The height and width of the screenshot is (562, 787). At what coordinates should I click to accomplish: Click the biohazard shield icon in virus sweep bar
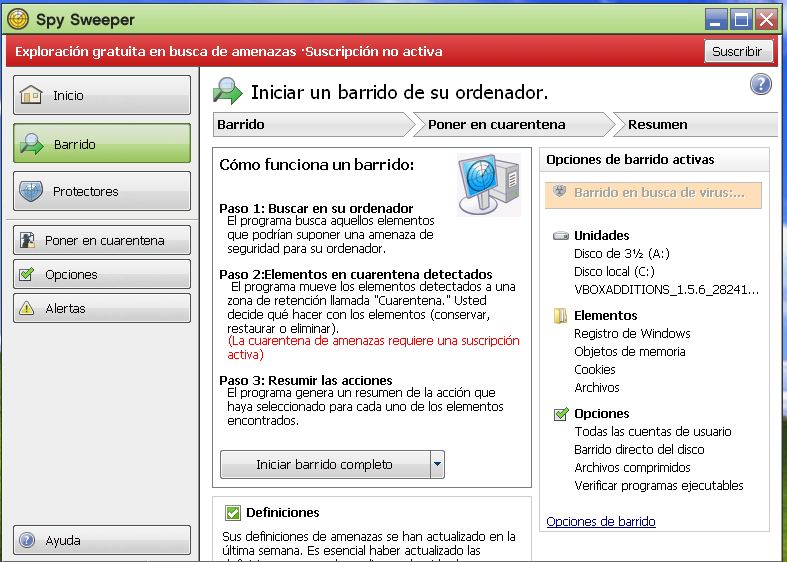(559, 192)
